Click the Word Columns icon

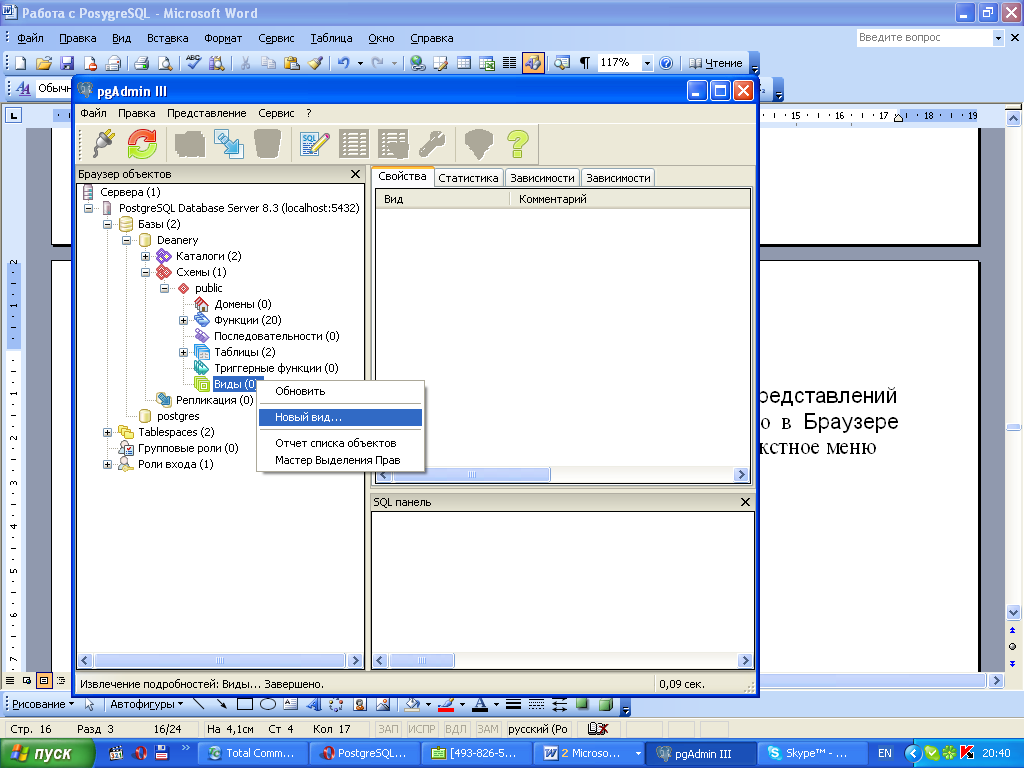(x=510, y=63)
